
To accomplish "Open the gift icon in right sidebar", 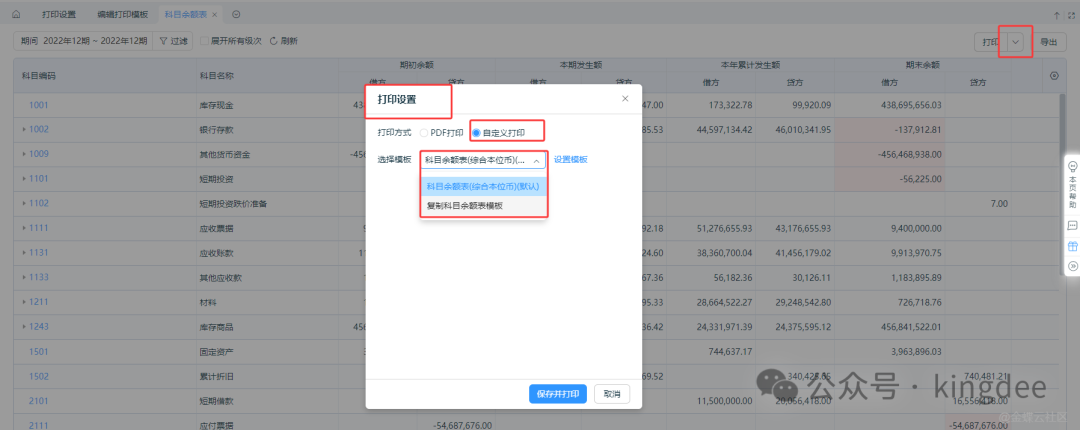I will 1072,246.
